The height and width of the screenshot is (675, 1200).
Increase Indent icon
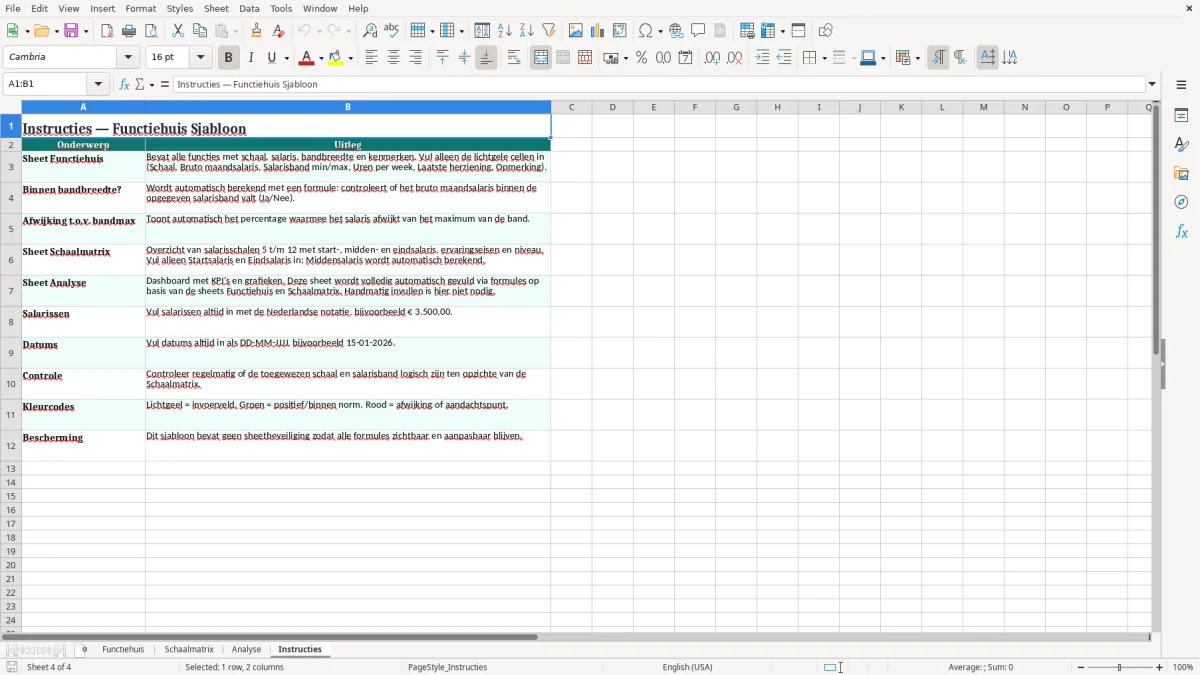tap(762, 58)
